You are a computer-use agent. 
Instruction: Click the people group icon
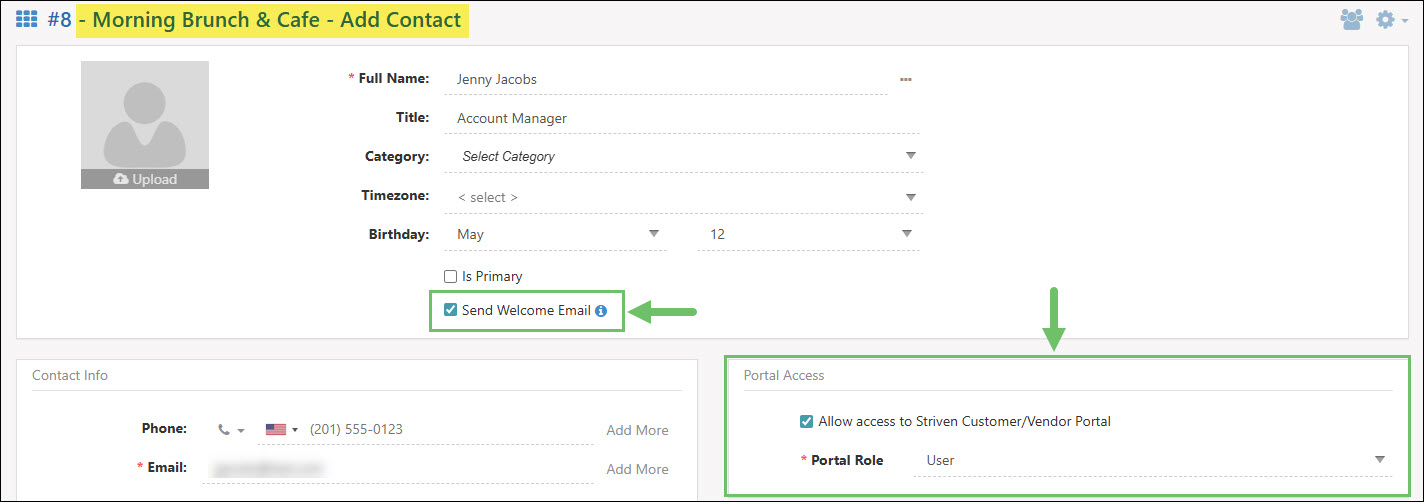click(1351, 19)
